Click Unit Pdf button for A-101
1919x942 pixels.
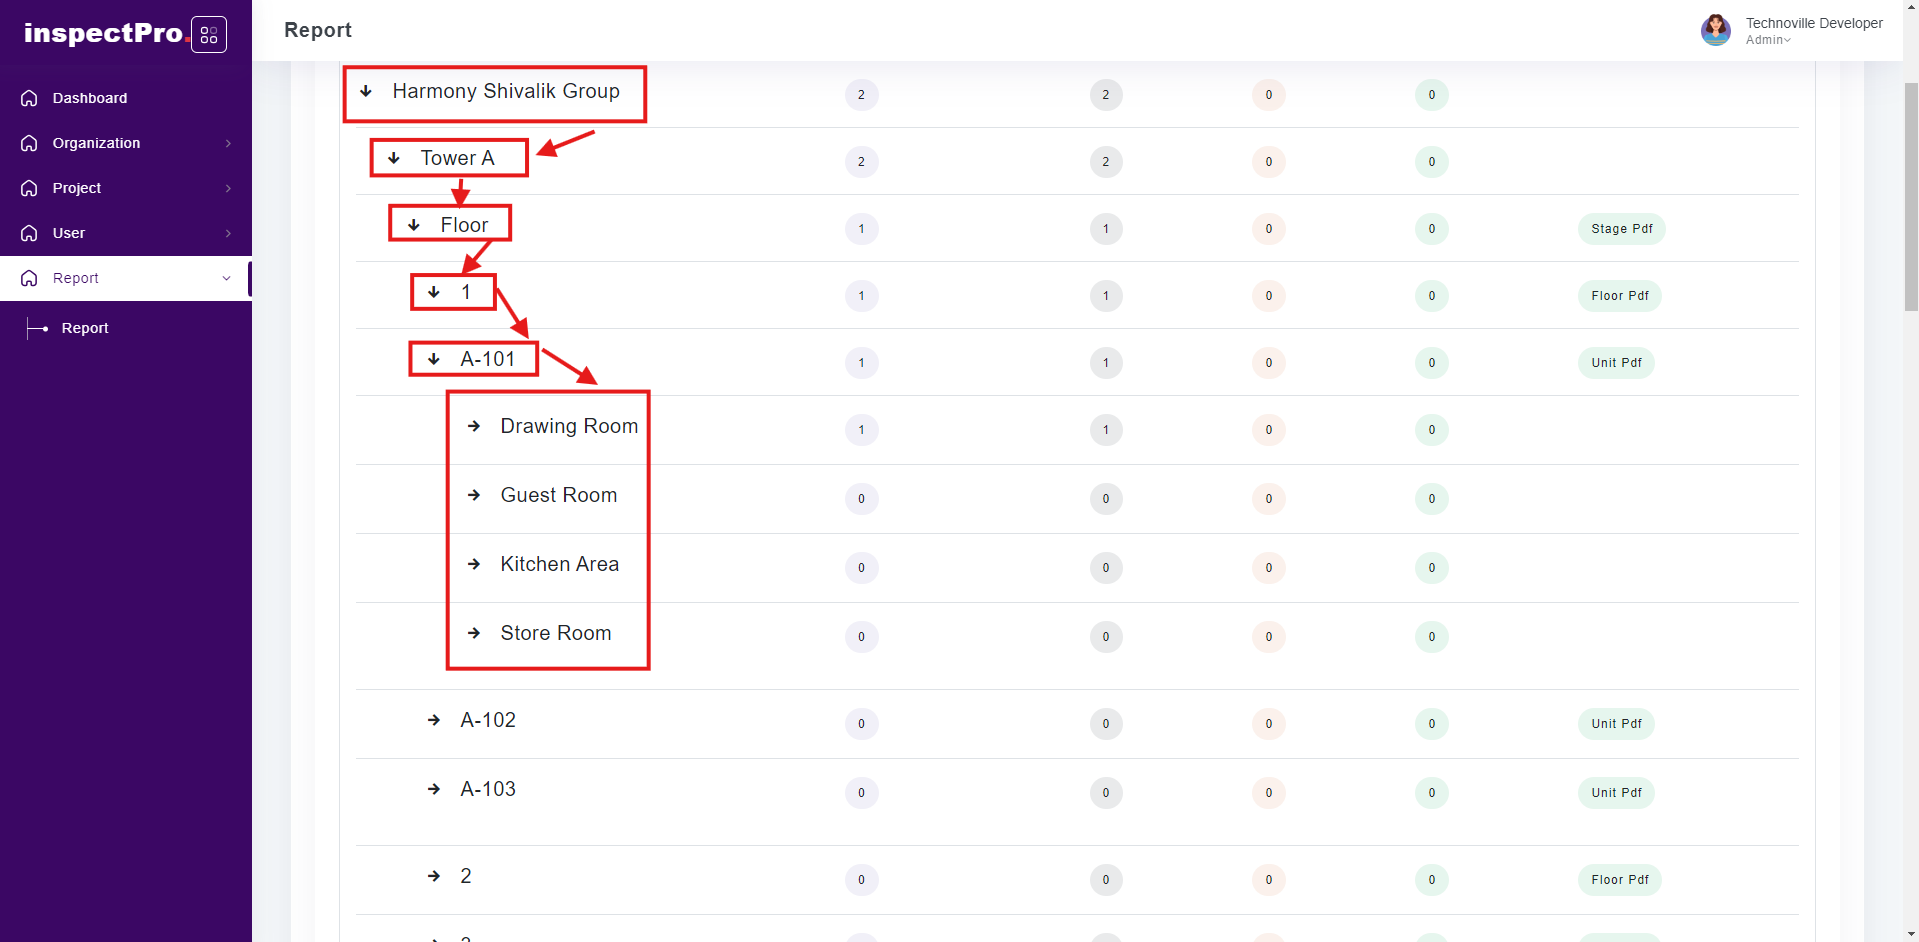click(x=1616, y=363)
